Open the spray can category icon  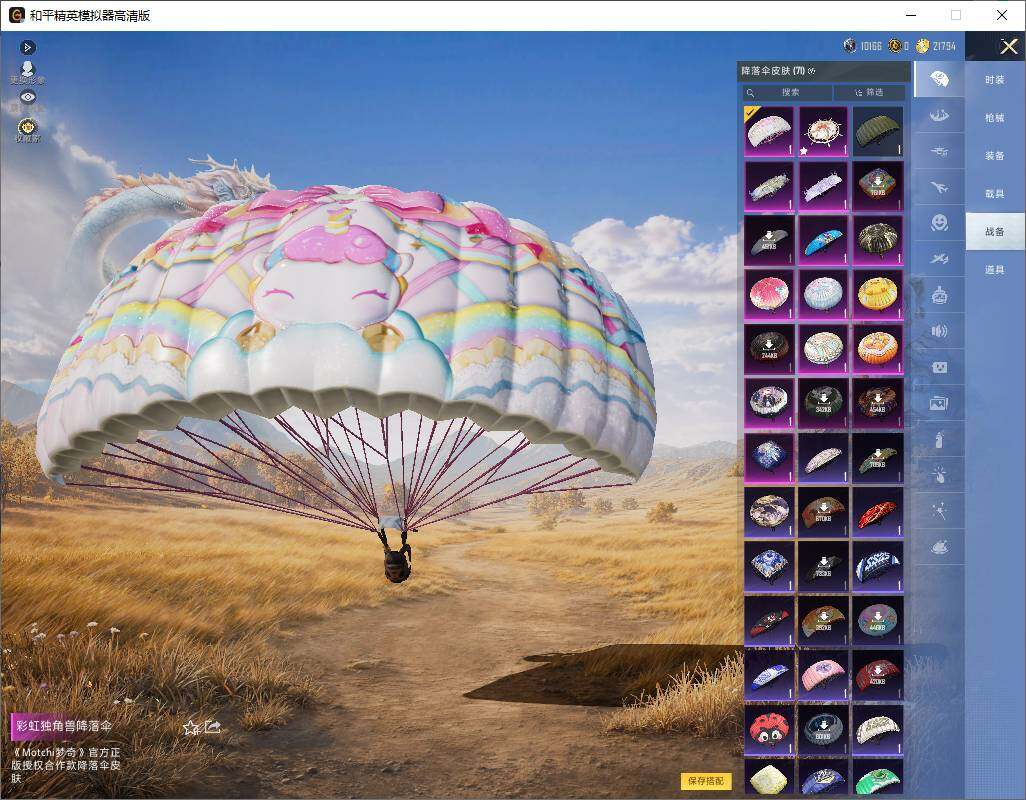coord(940,439)
